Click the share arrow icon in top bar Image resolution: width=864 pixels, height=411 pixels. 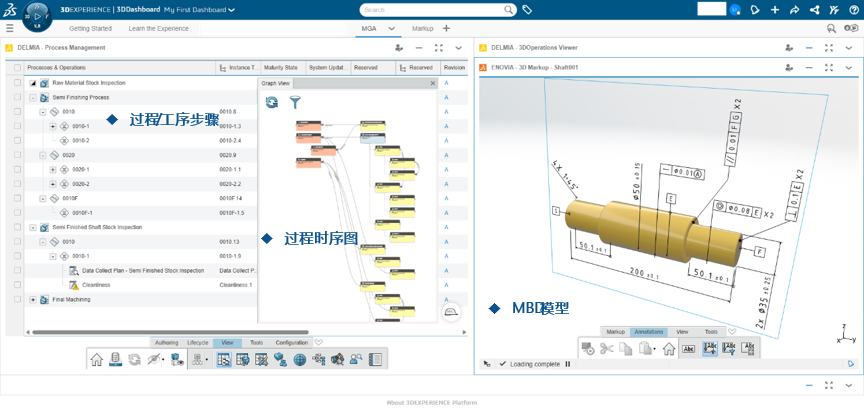click(x=795, y=9)
